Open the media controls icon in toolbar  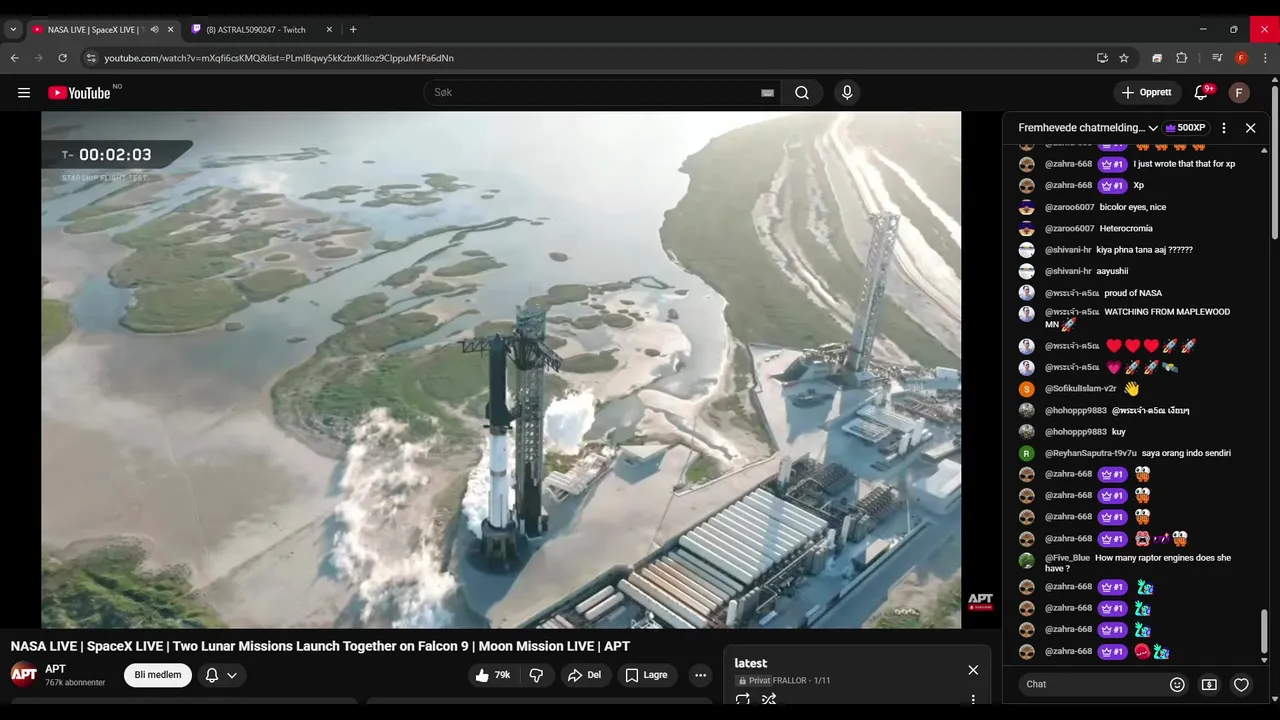pos(1217,58)
